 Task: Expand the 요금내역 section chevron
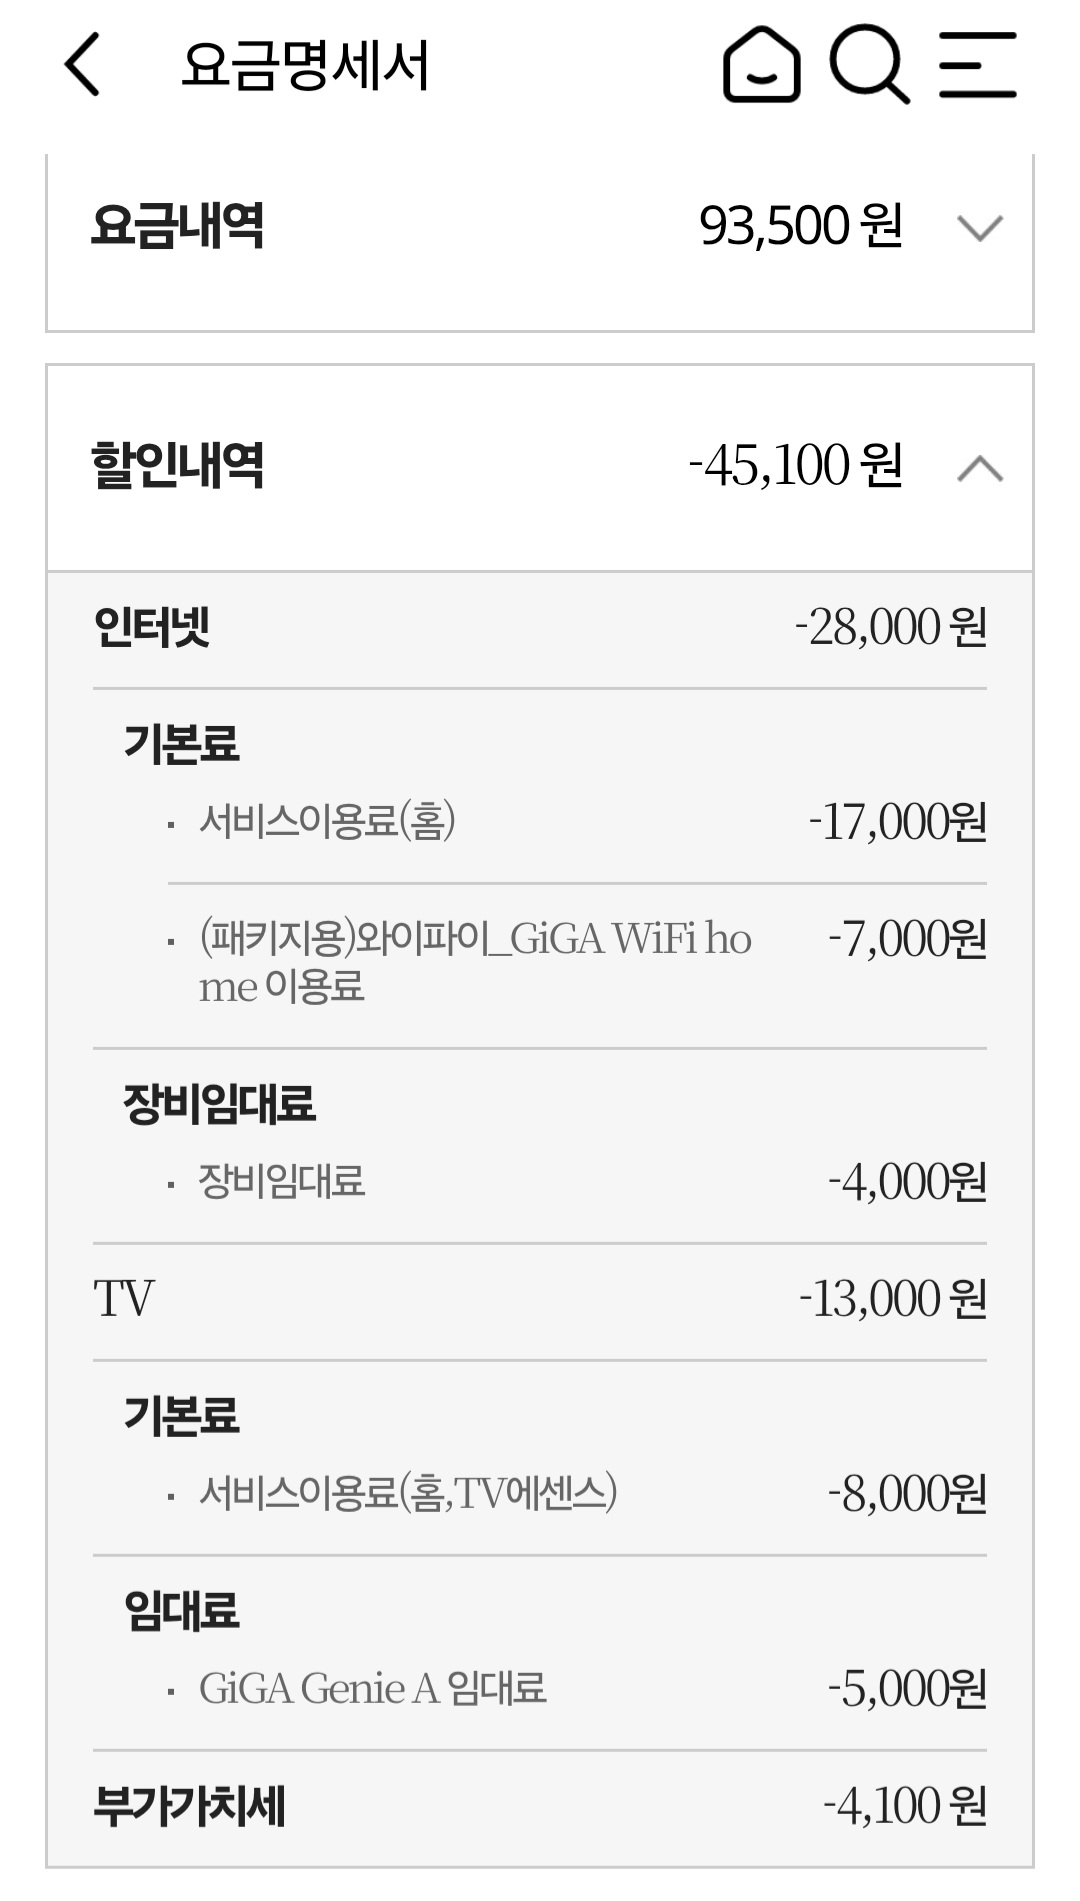pos(979,228)
